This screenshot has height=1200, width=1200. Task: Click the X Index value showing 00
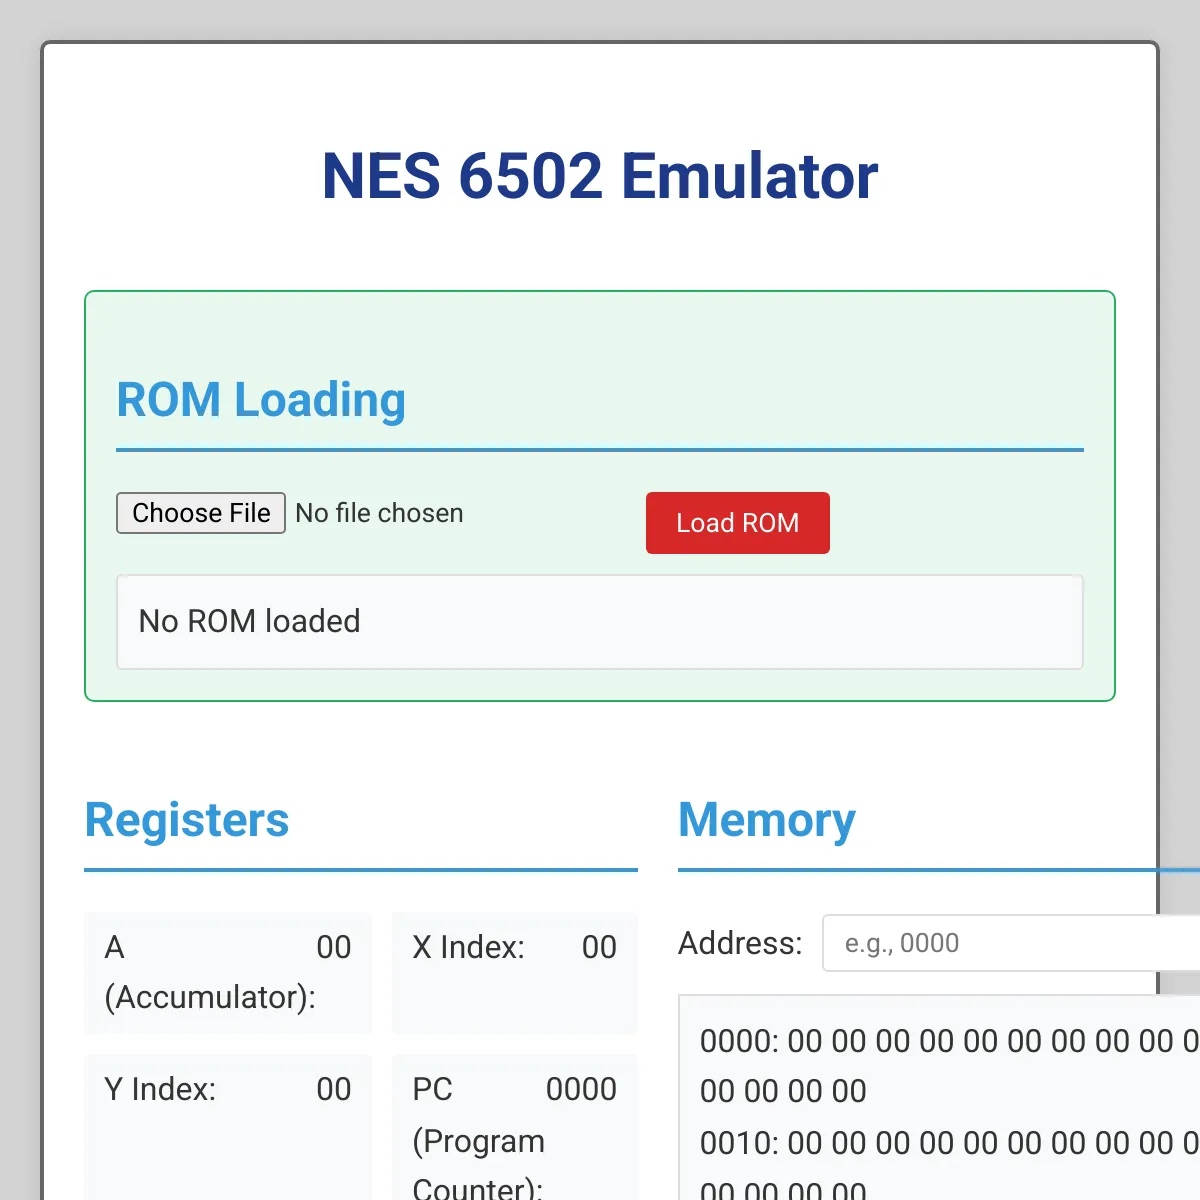point(599,947)
